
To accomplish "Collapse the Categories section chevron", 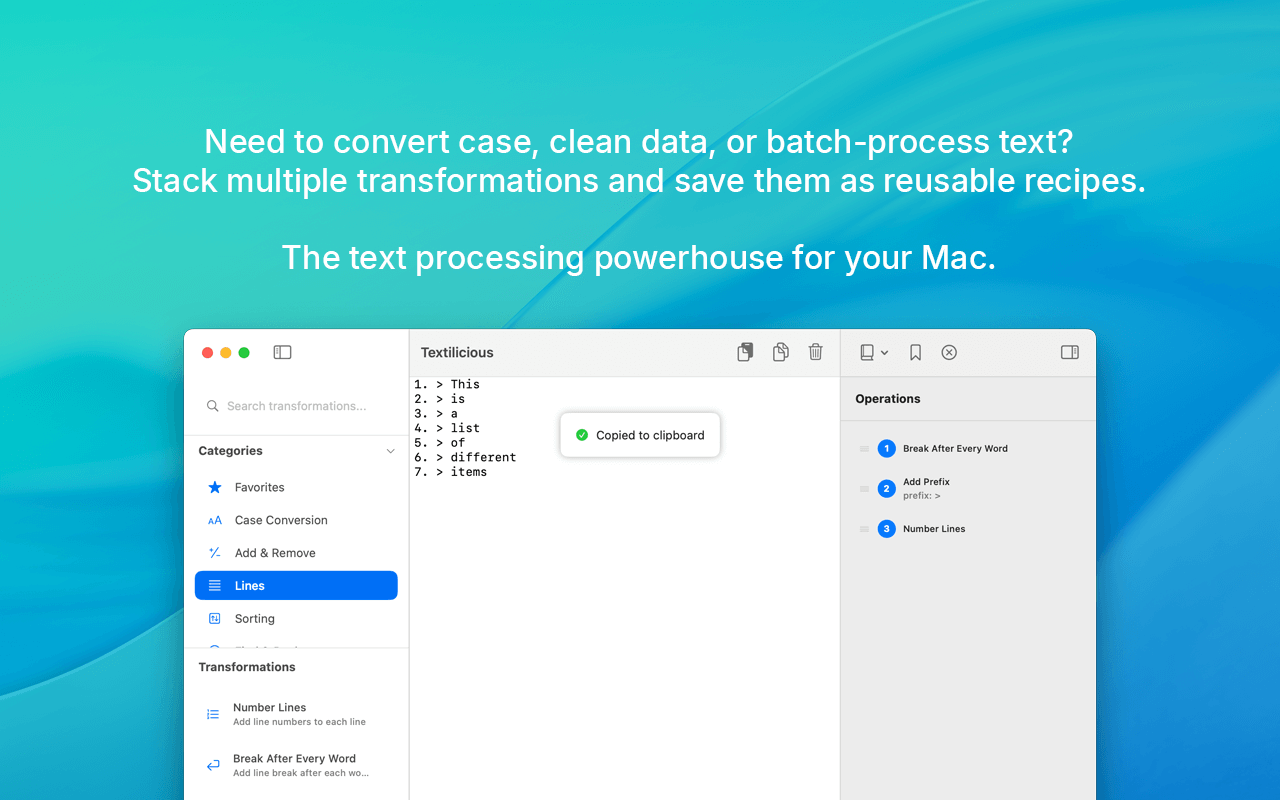I will coord(390,451).
